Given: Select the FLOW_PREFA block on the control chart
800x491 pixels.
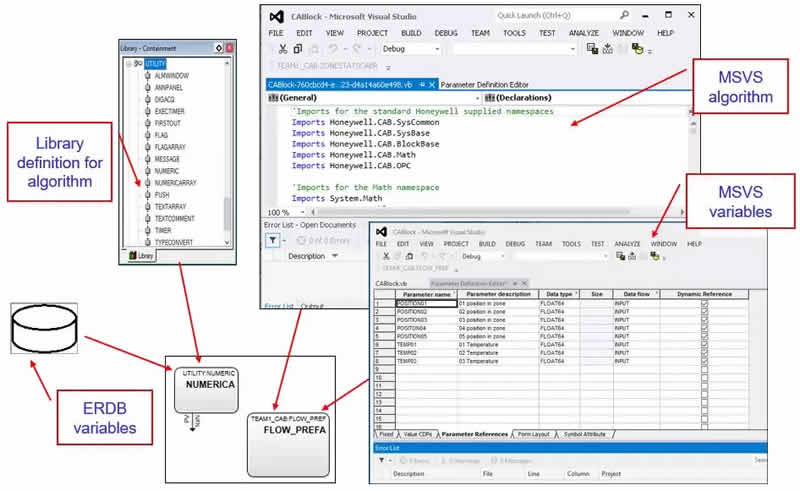Looking at the screenshot, I should (288, 445).
